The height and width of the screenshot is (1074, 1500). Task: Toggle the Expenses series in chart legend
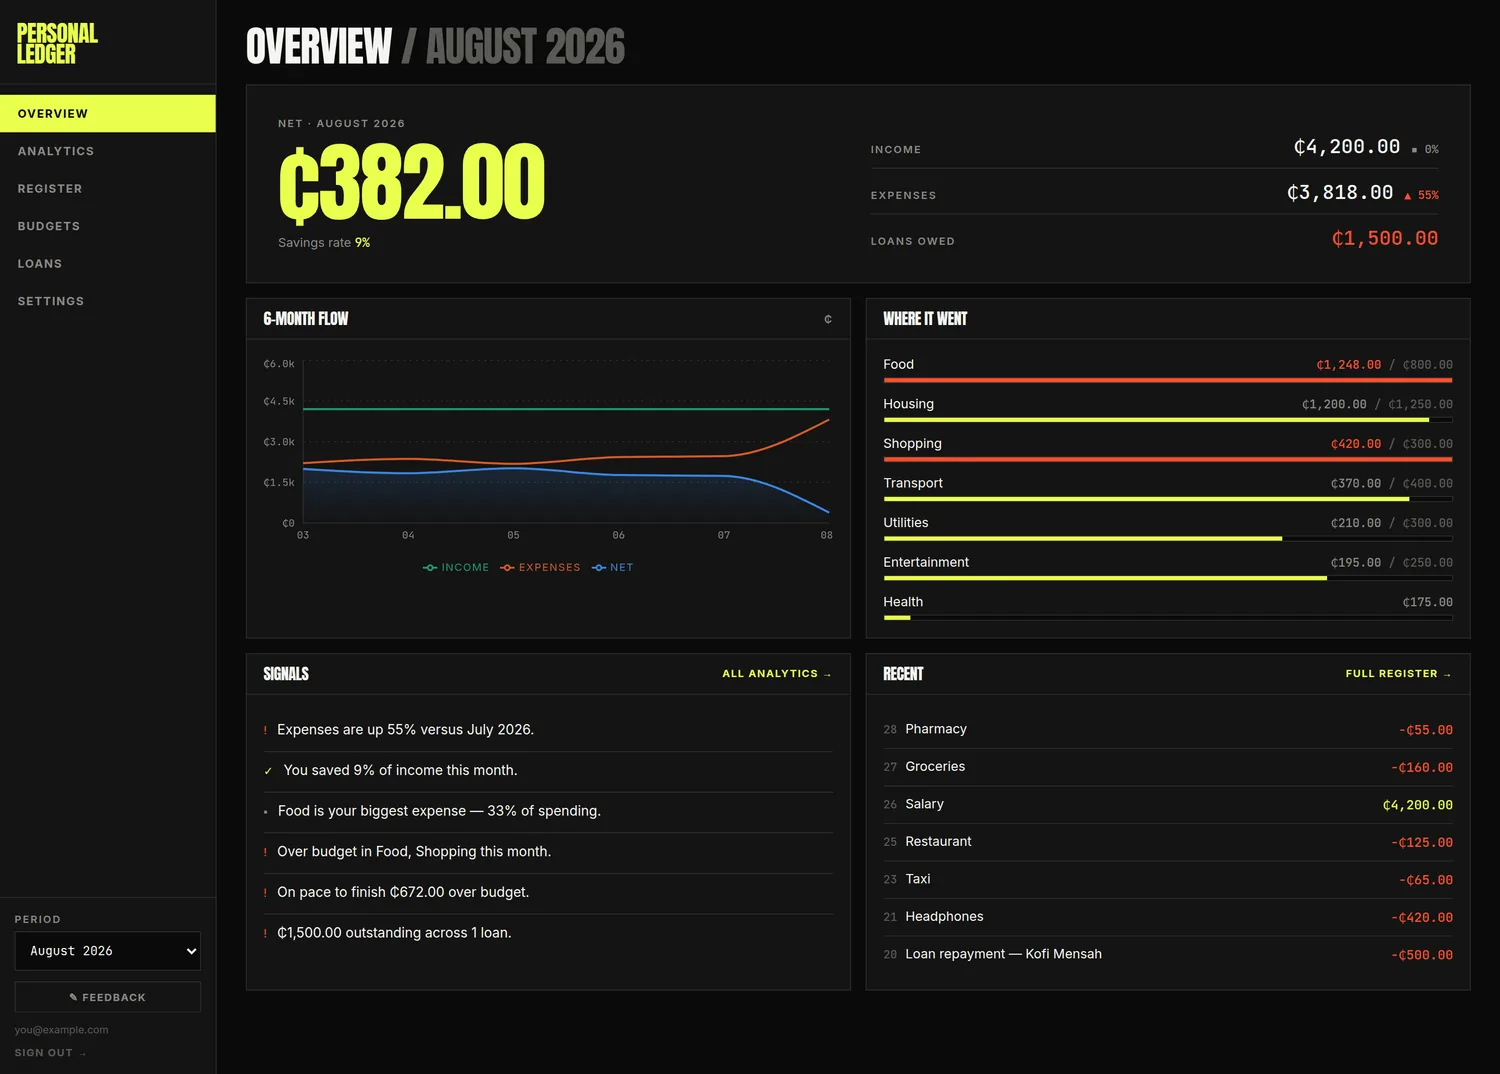point(540,567)
